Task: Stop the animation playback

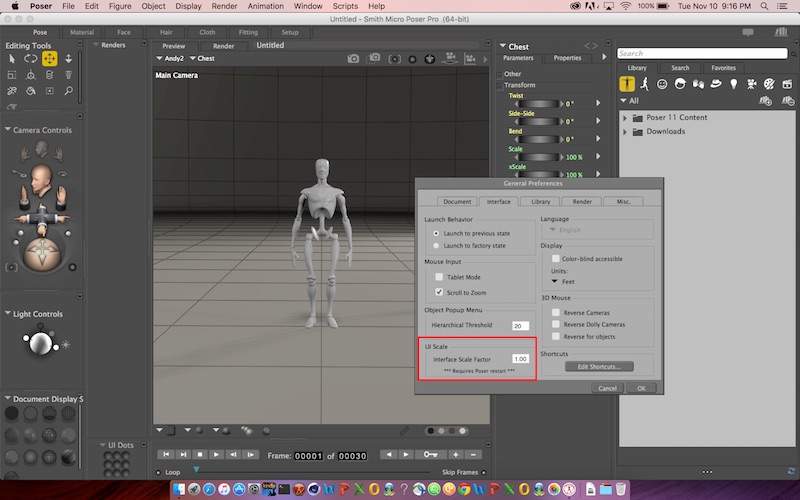Action: 200,454
